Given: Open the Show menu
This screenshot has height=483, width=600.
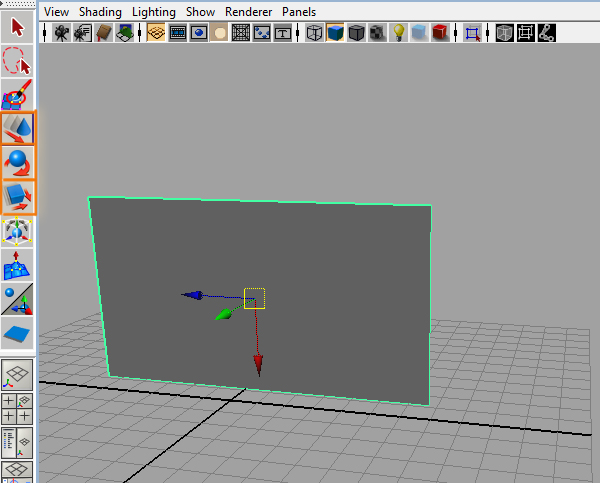Looking at the screenshot, I should click(x=201, y=12).
